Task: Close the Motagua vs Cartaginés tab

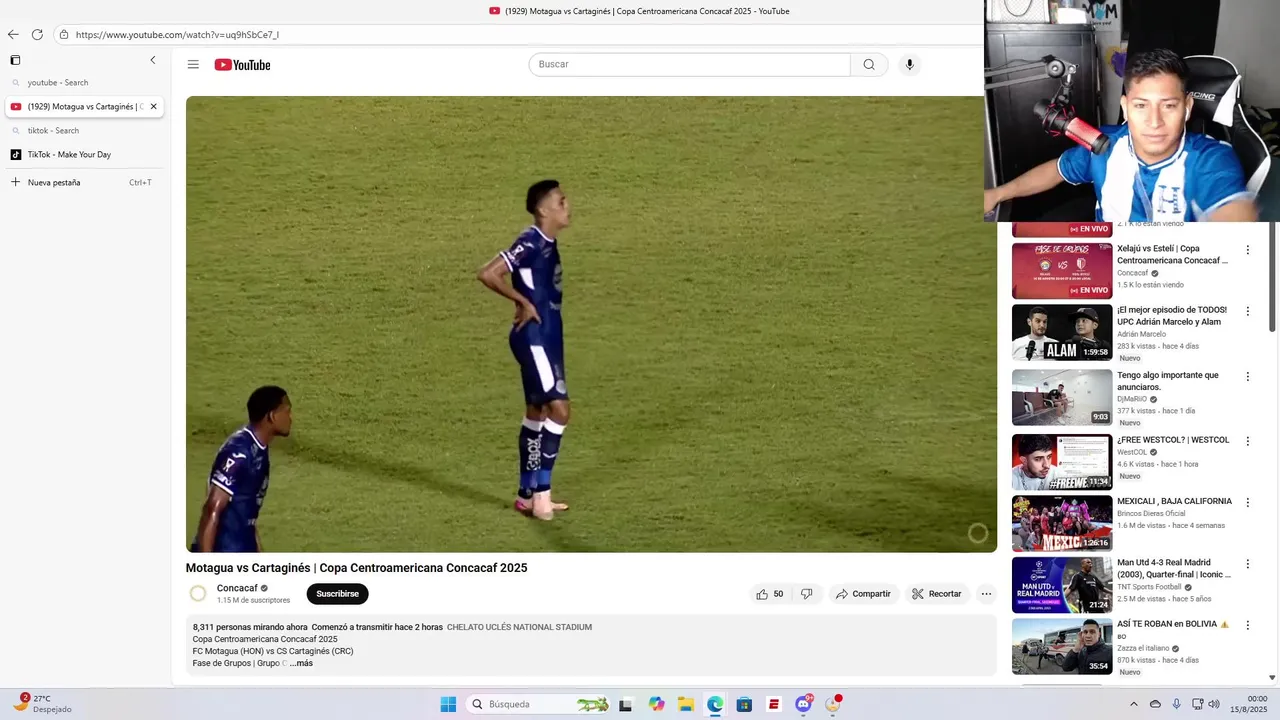Action: pyautogui.click(x=153, y=106)
